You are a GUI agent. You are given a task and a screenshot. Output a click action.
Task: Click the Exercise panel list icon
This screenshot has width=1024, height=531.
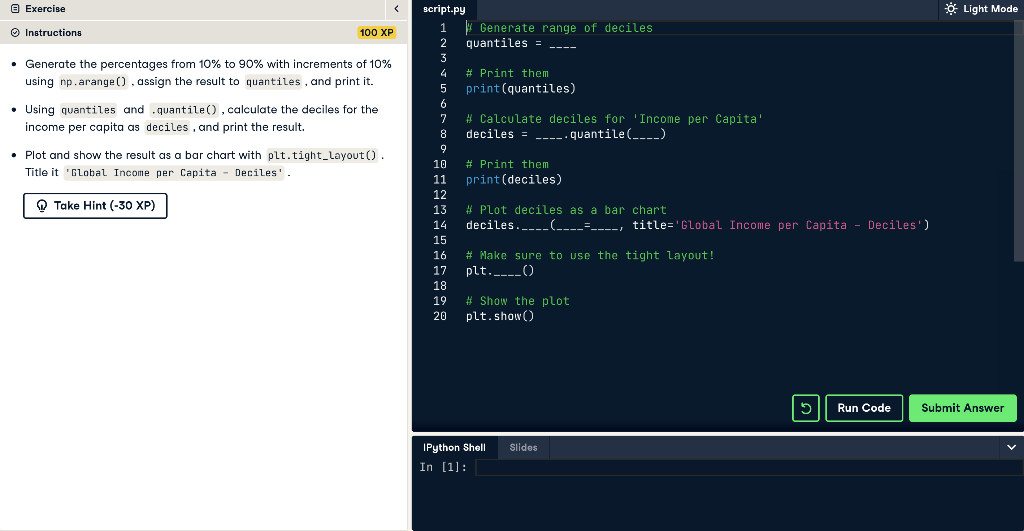click(15, 9)
